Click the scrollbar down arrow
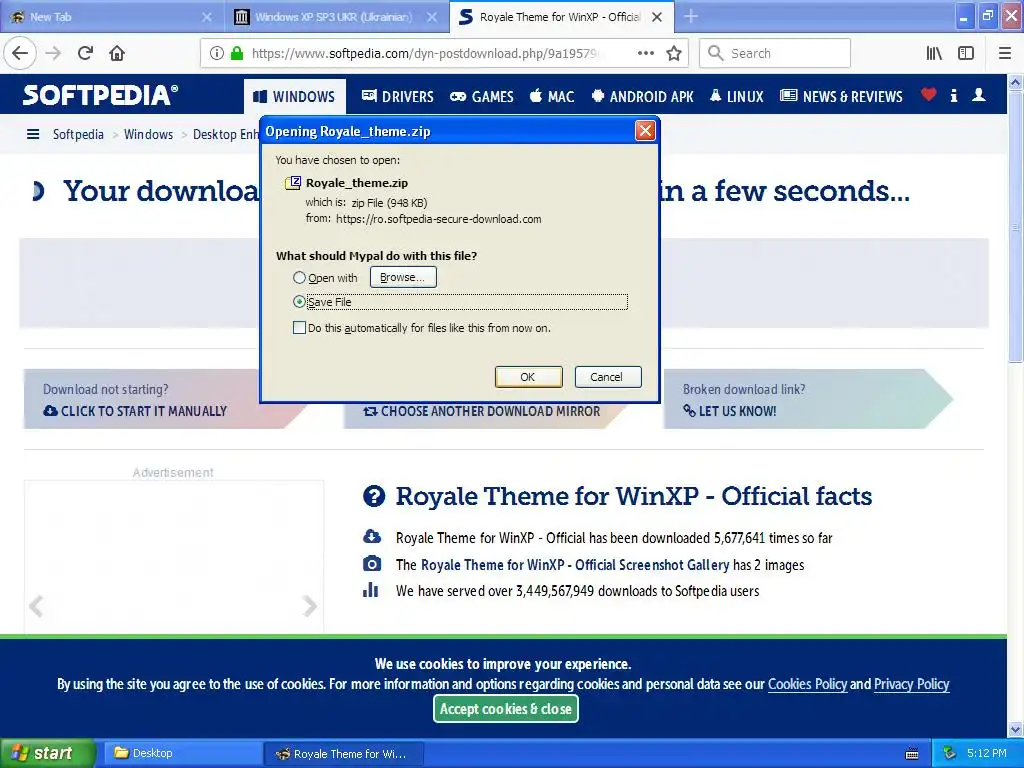This screenshot has height=768, width=1024. pos(1016,729)
